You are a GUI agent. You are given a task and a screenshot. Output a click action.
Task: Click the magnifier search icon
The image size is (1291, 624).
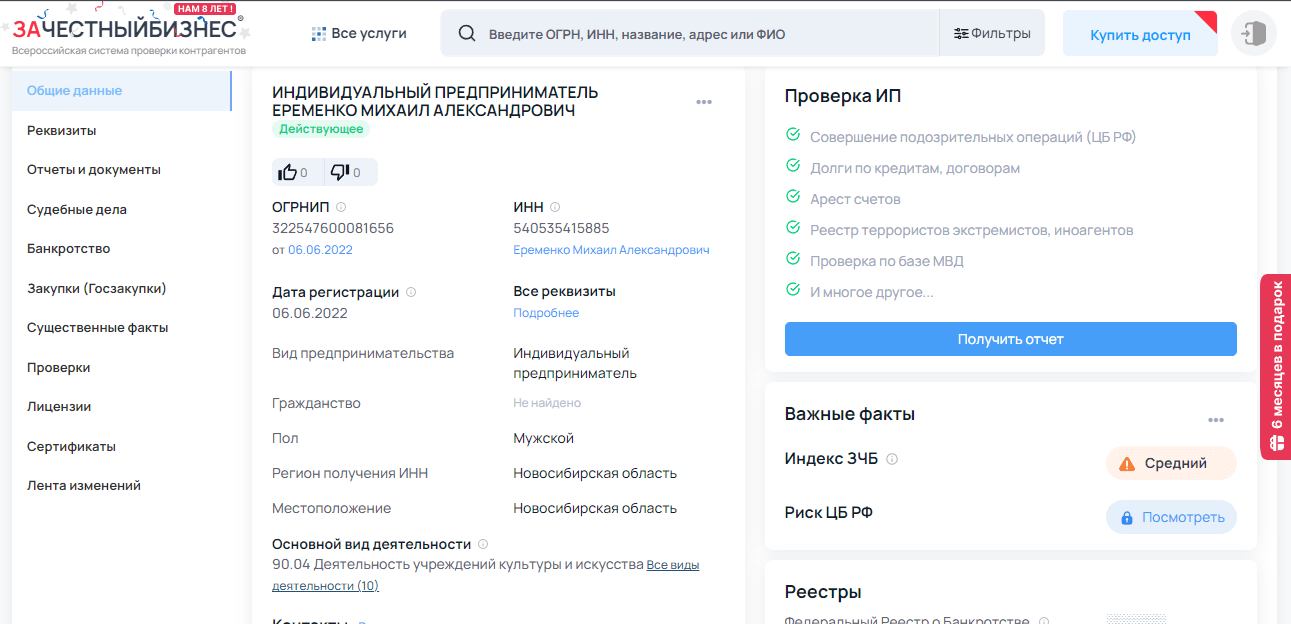(467, 34)
